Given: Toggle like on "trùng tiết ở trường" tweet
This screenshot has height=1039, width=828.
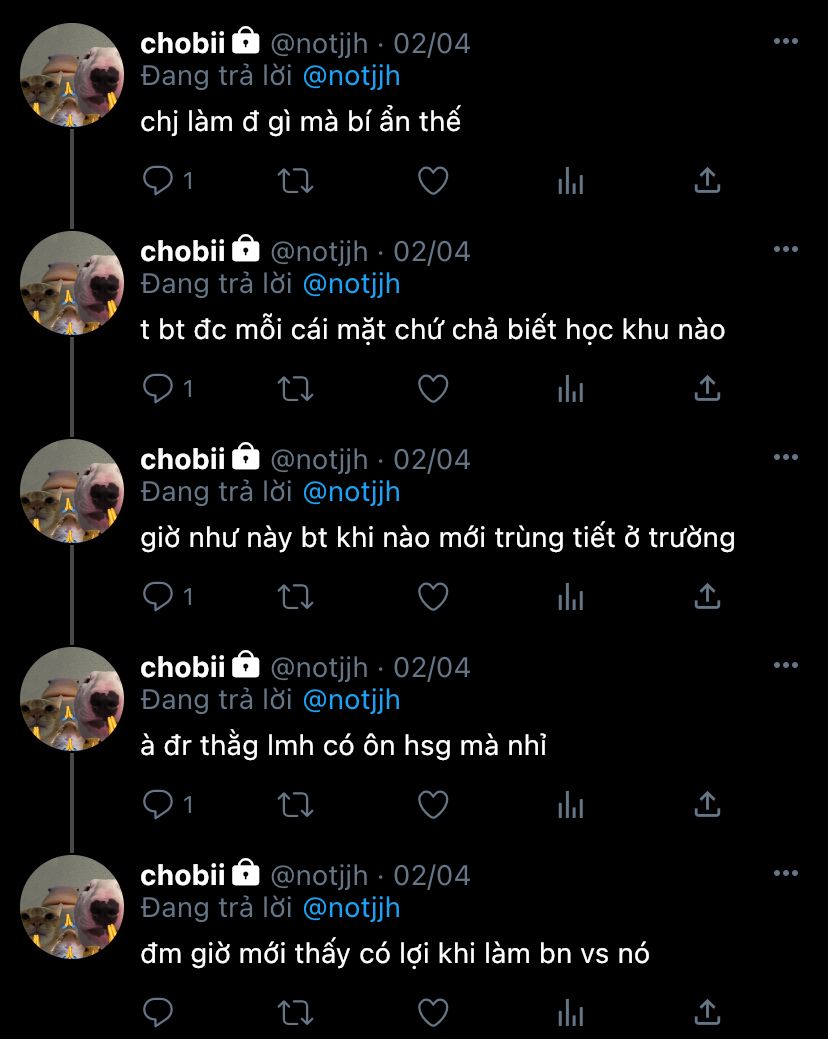Looking at the screenshot, I should click(x=433, y=596).
